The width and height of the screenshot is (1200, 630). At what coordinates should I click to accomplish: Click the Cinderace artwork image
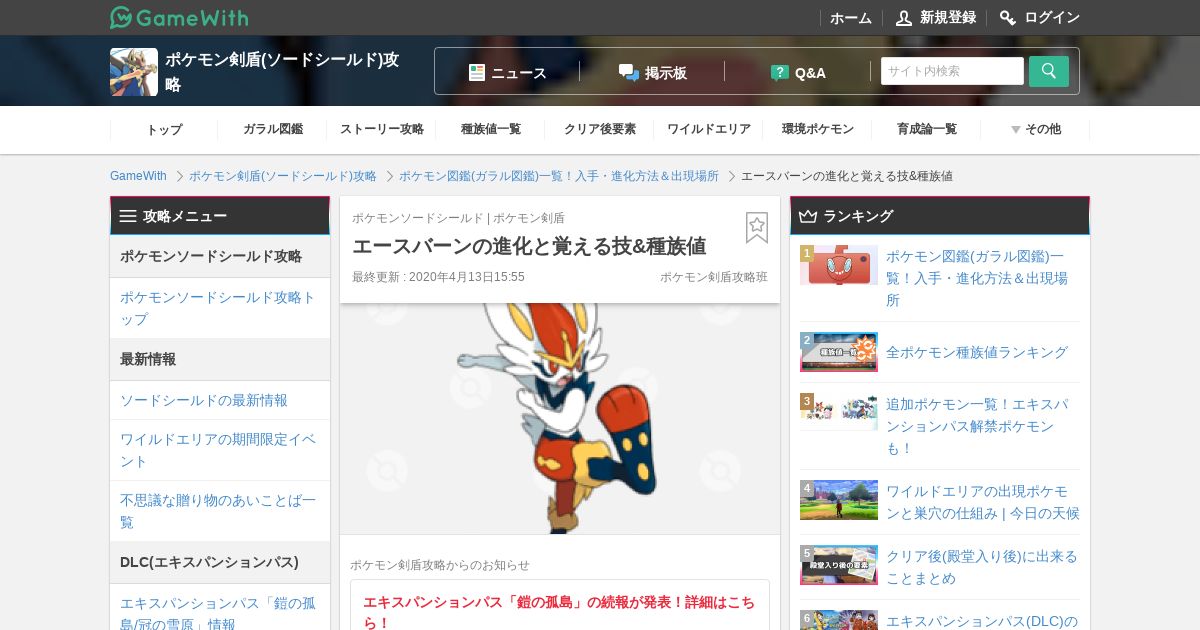coord(560,418)
